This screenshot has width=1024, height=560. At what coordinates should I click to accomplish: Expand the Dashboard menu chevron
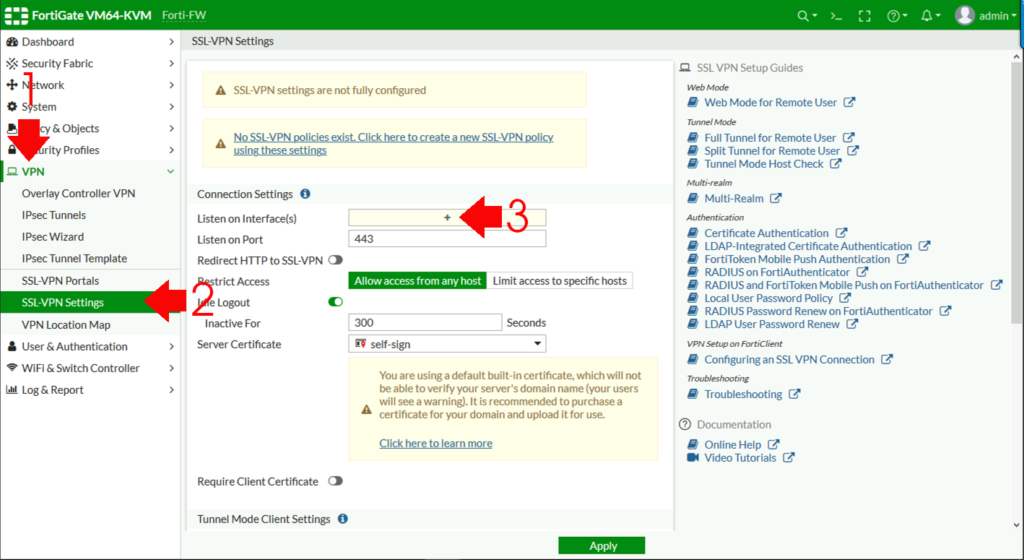point(171,42)
